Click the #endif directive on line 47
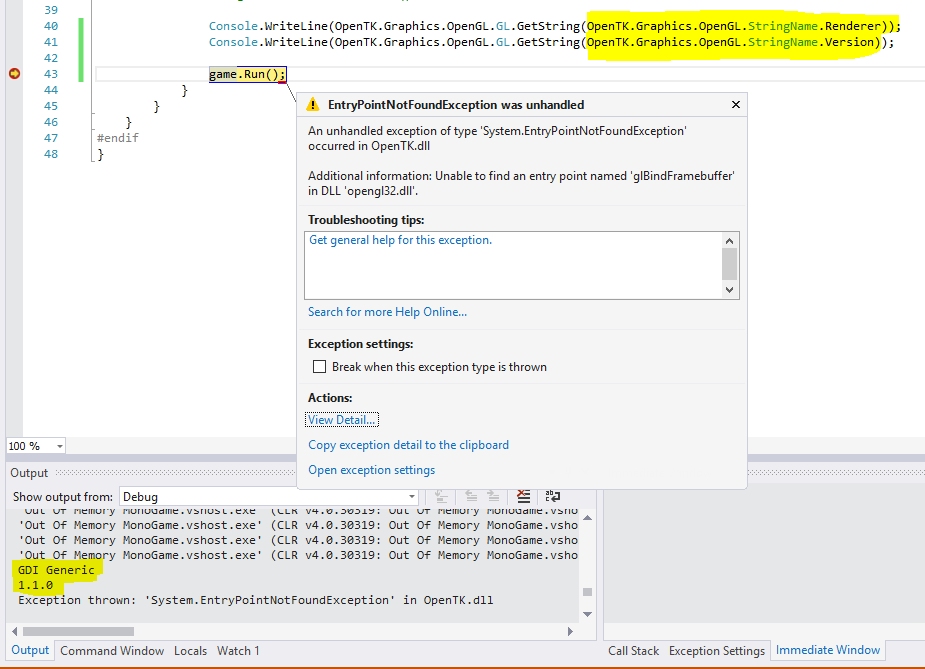 117,137
